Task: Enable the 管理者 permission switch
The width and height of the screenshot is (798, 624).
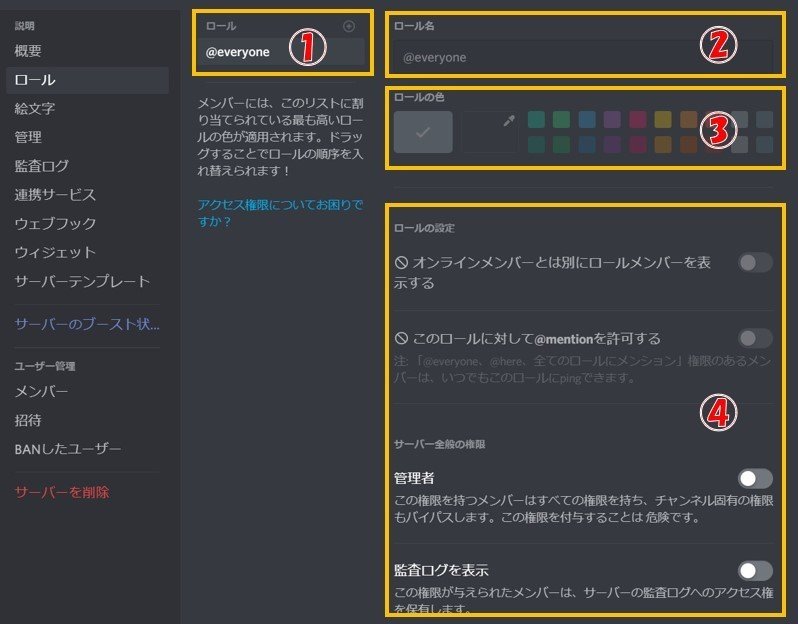Action: pyautogui.click(x=755, y=478)
